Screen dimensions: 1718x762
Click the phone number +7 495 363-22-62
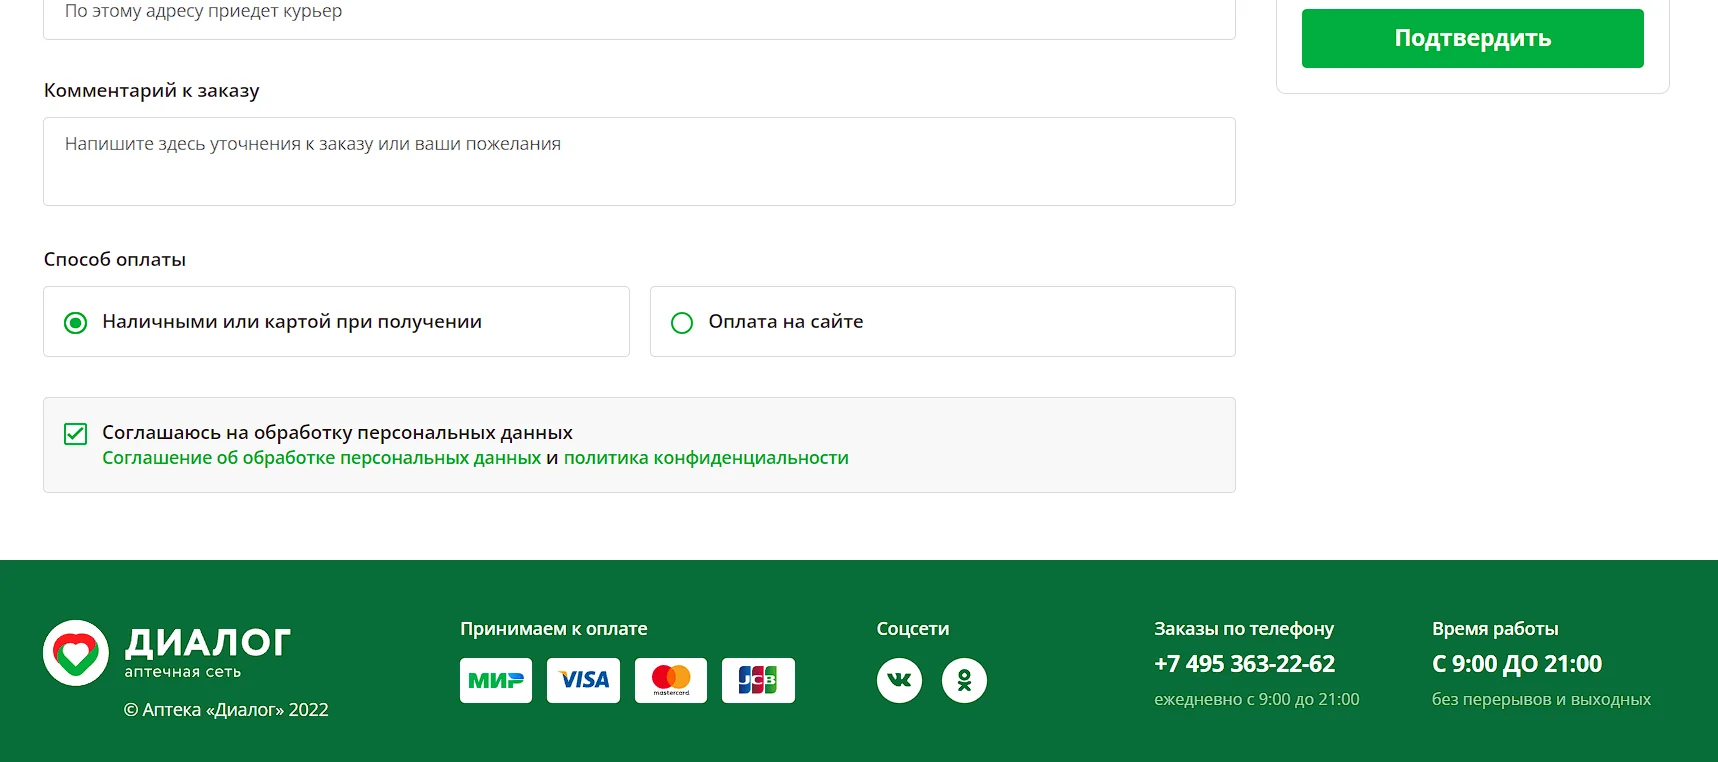point(1244,664)
